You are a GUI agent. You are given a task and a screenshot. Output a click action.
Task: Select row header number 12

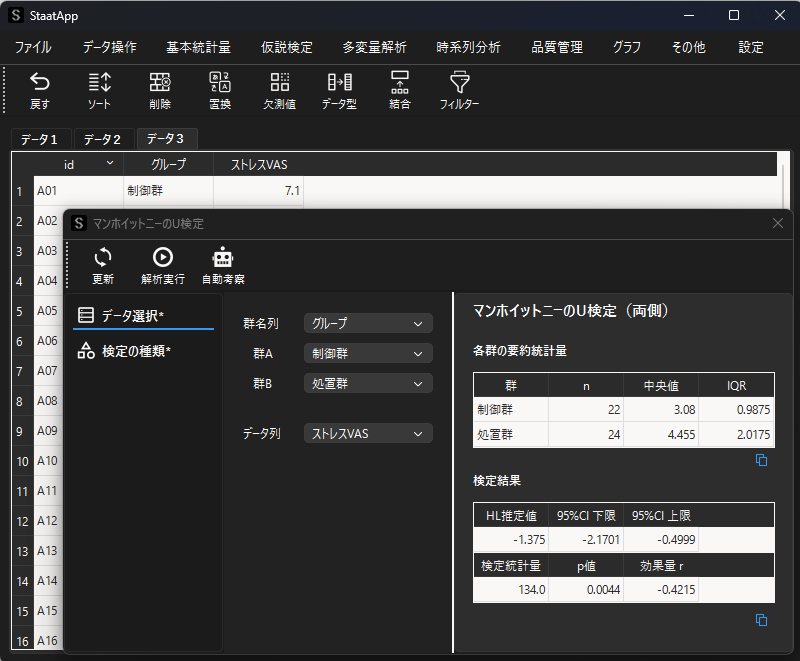coord(22,521)
